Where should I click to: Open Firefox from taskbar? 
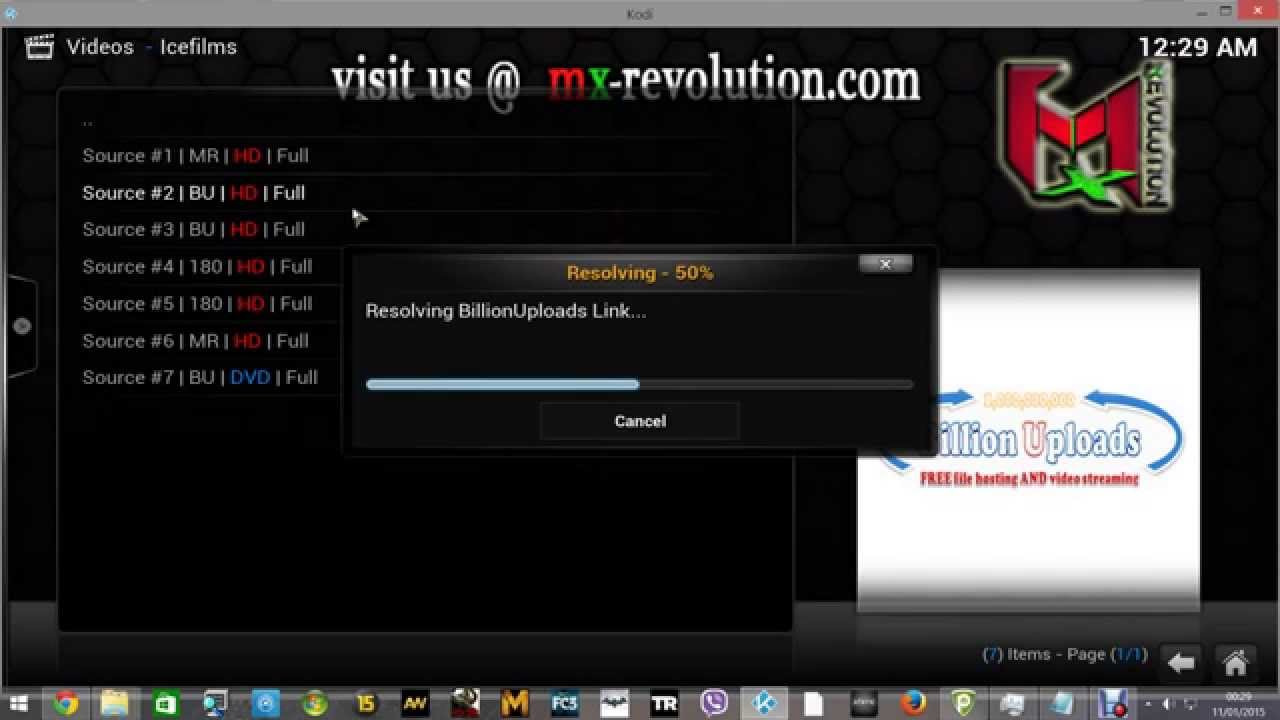tap(913, 703)
